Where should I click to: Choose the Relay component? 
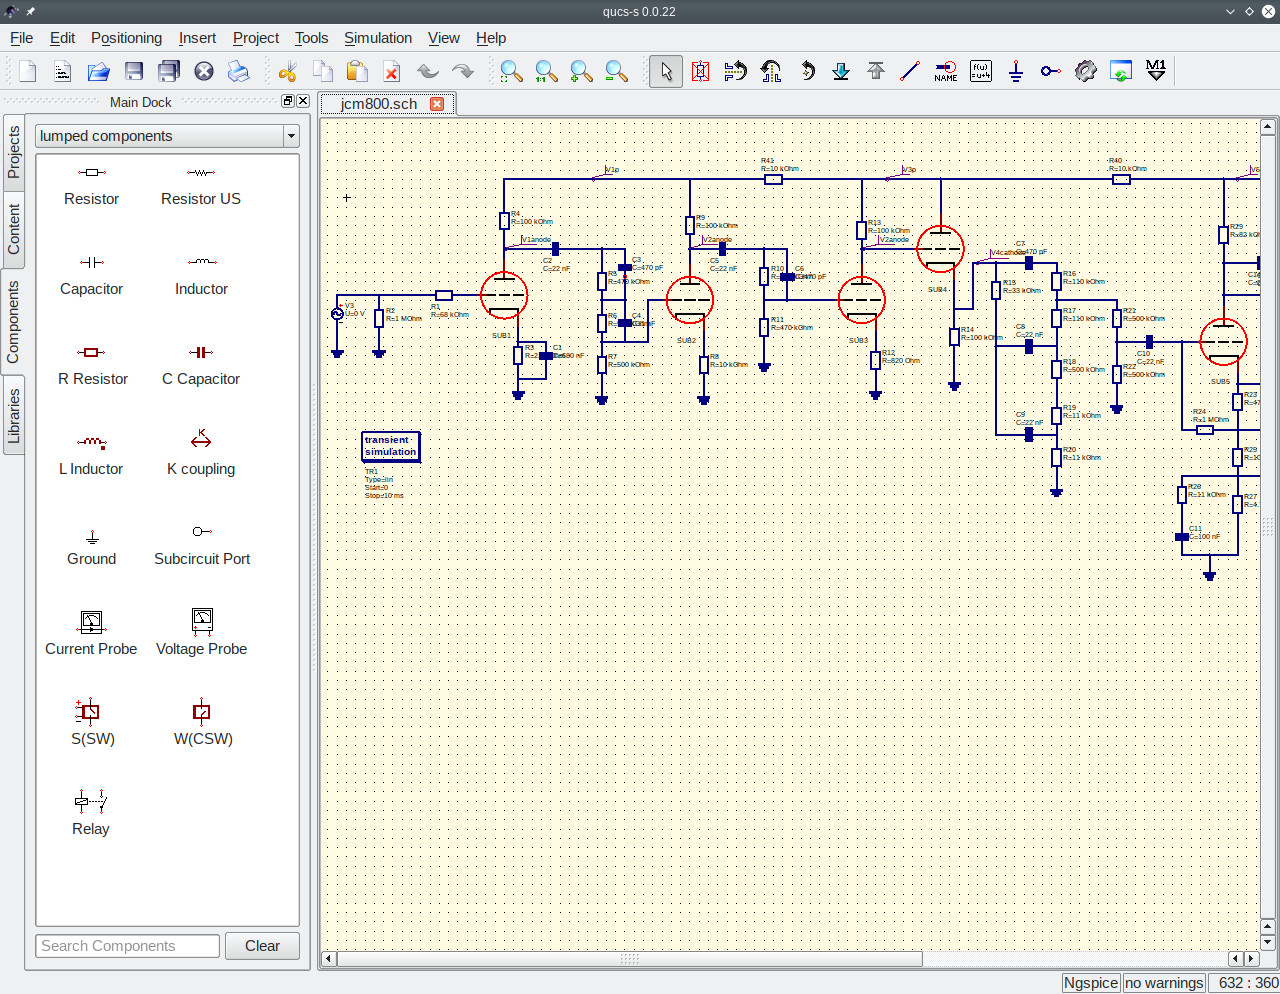click(91, 812)
